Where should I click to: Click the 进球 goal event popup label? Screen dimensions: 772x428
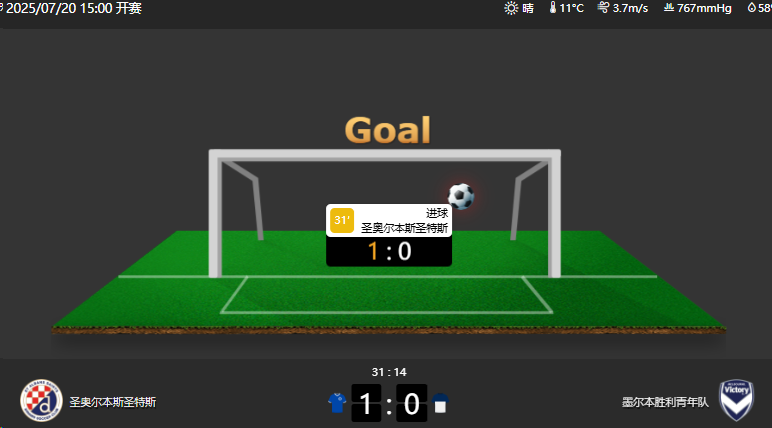[437, 213]
